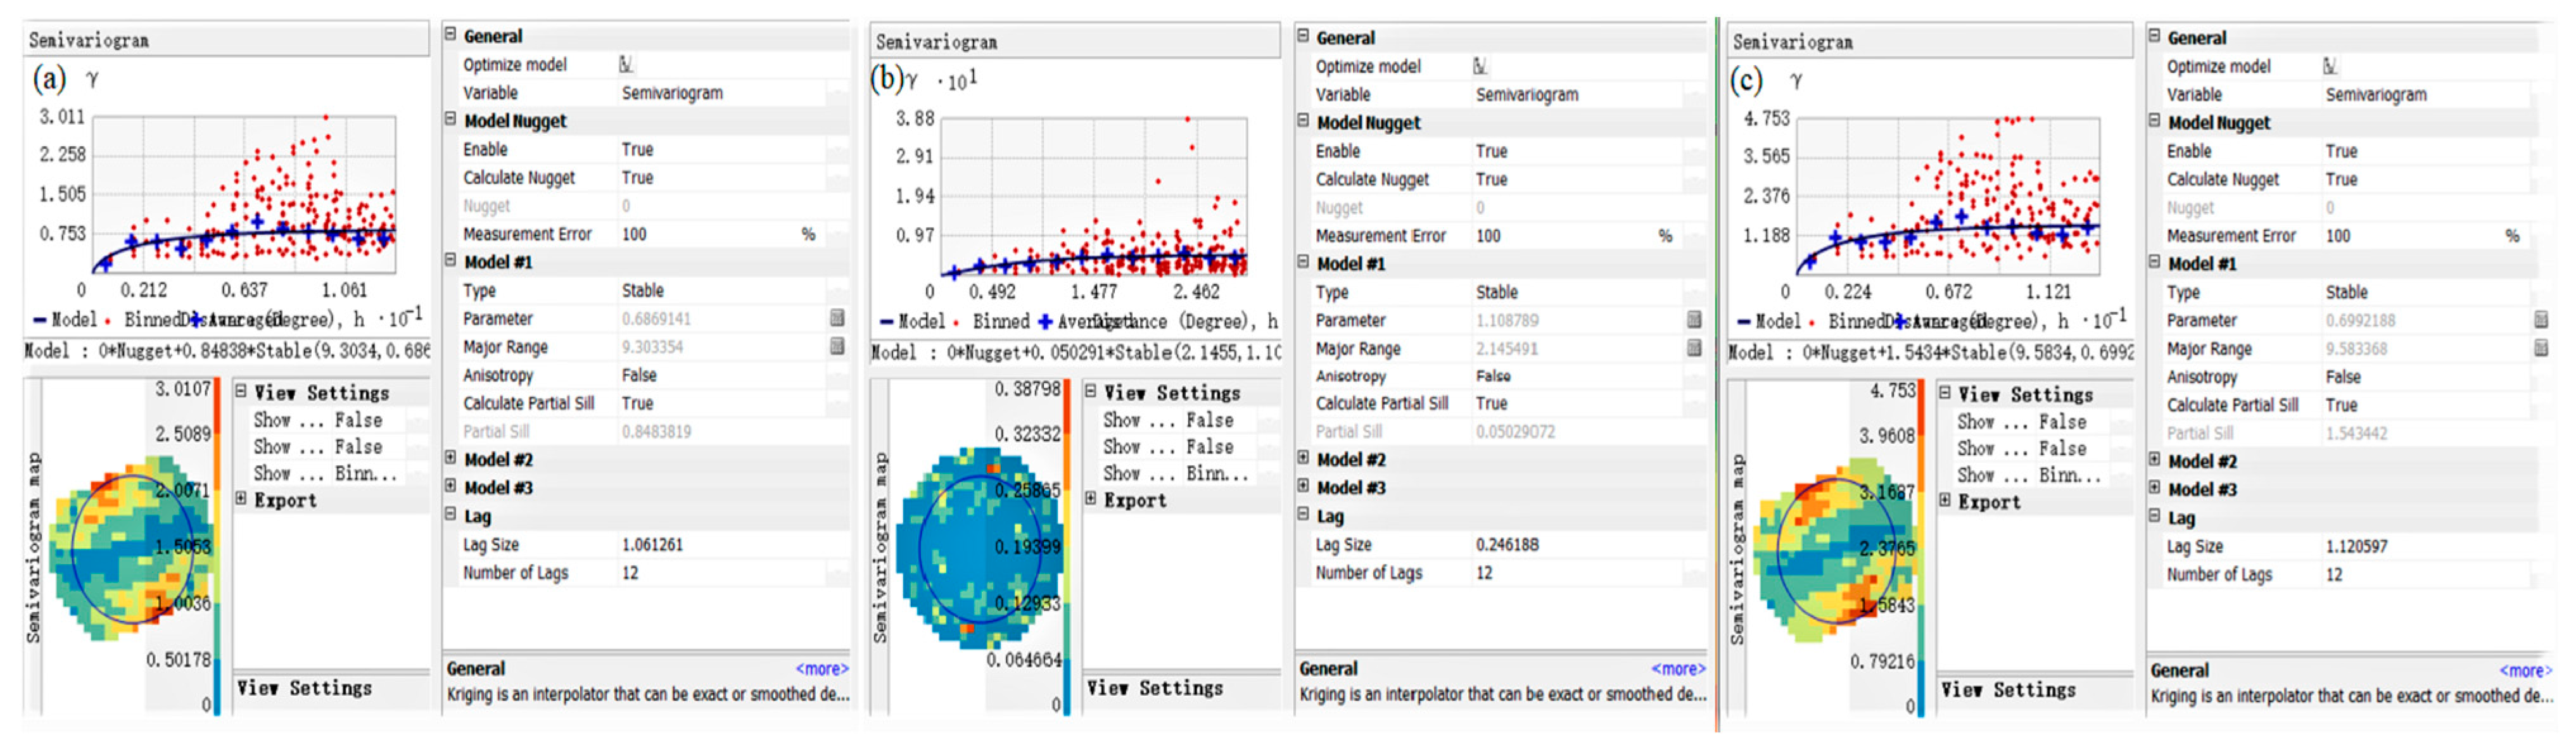Viewport: 2576px width, 754px height.
Task: Toggle Calculate Nugget True in panel (b)
Action: pos(1491,179)
